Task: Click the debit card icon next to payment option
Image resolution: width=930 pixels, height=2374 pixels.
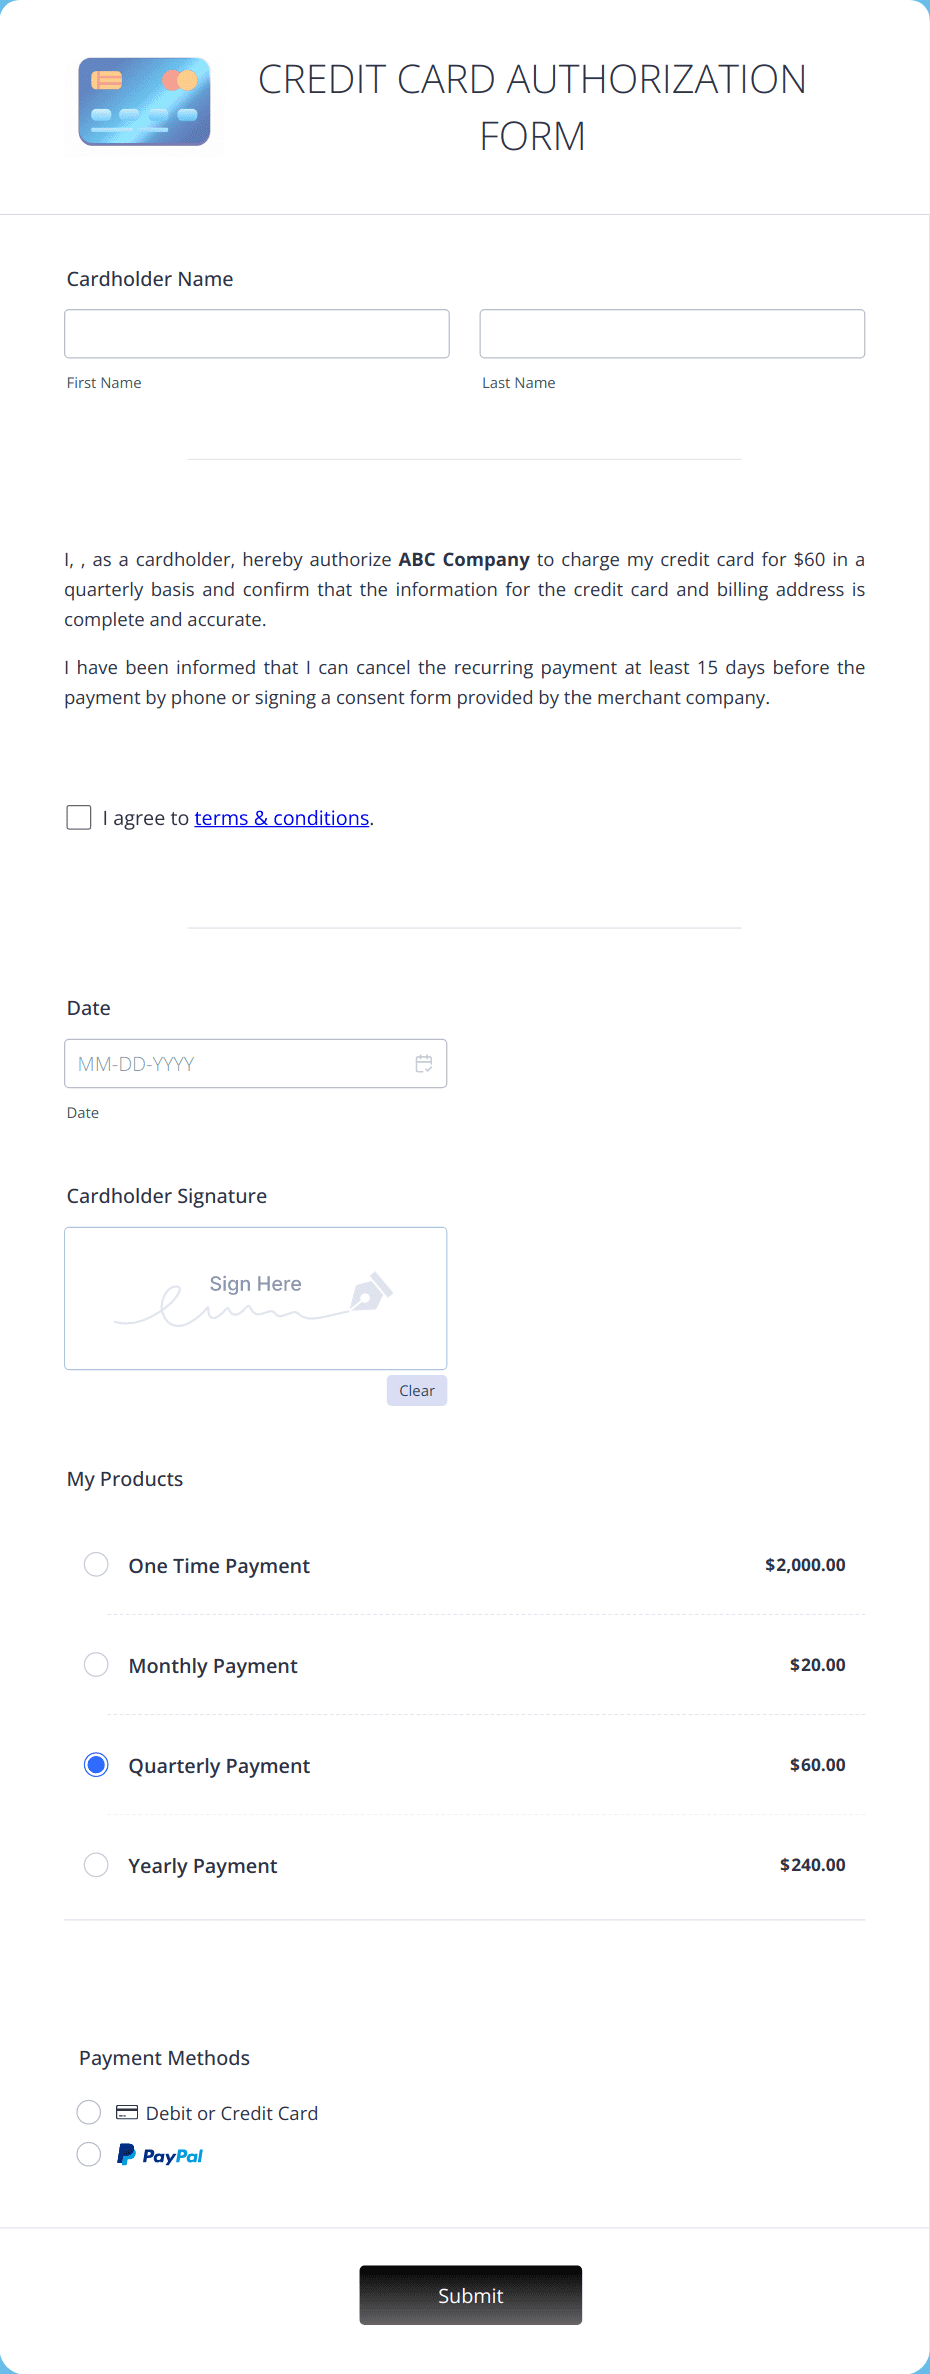Action: click(x=125, y=2112)
